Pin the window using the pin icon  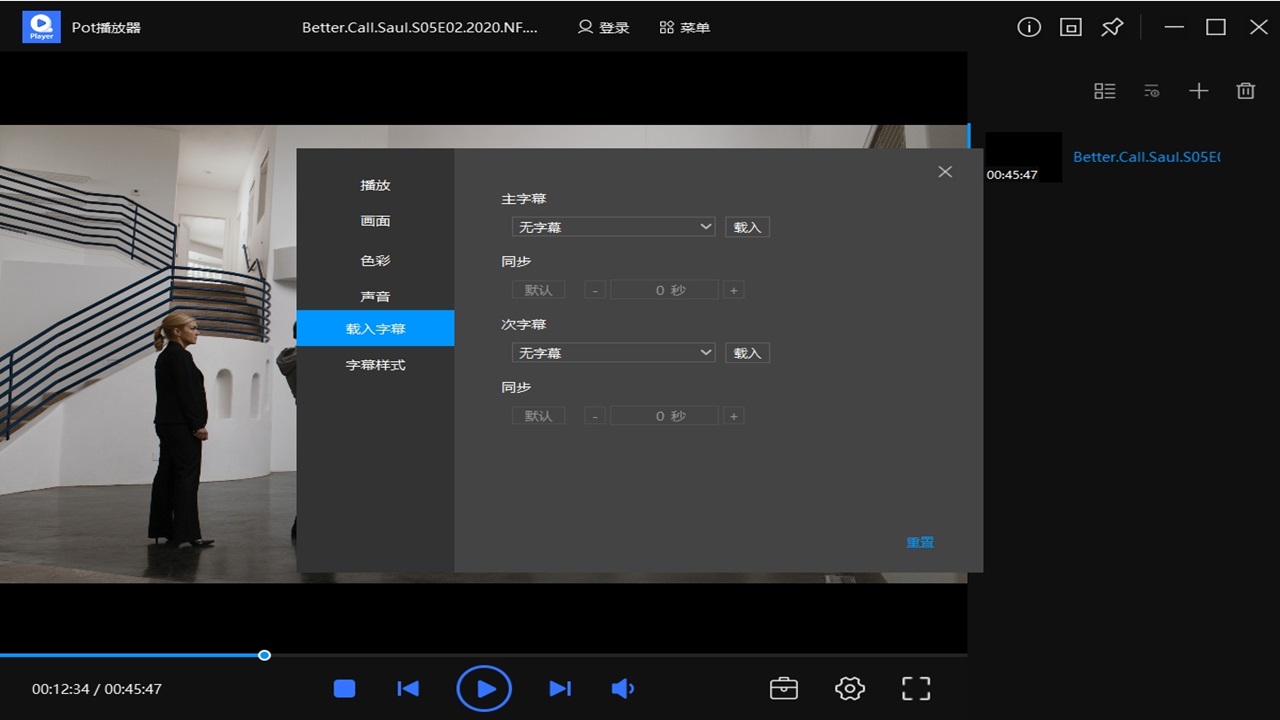1112,27
